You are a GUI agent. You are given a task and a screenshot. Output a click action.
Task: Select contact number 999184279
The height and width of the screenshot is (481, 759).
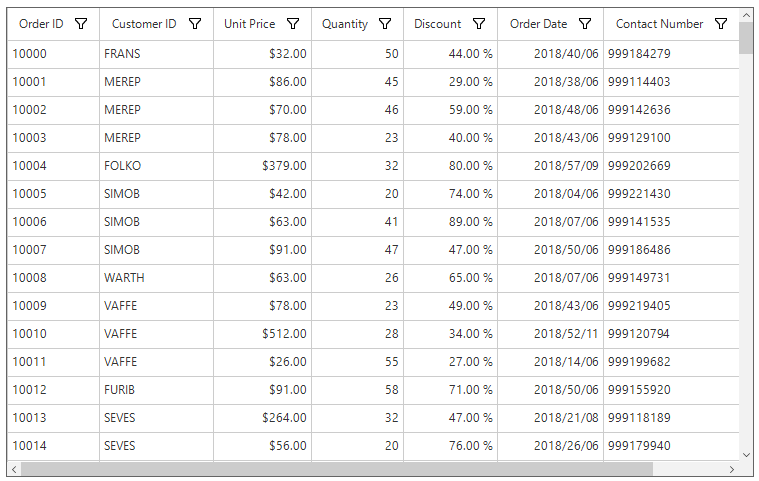[671, 54]
